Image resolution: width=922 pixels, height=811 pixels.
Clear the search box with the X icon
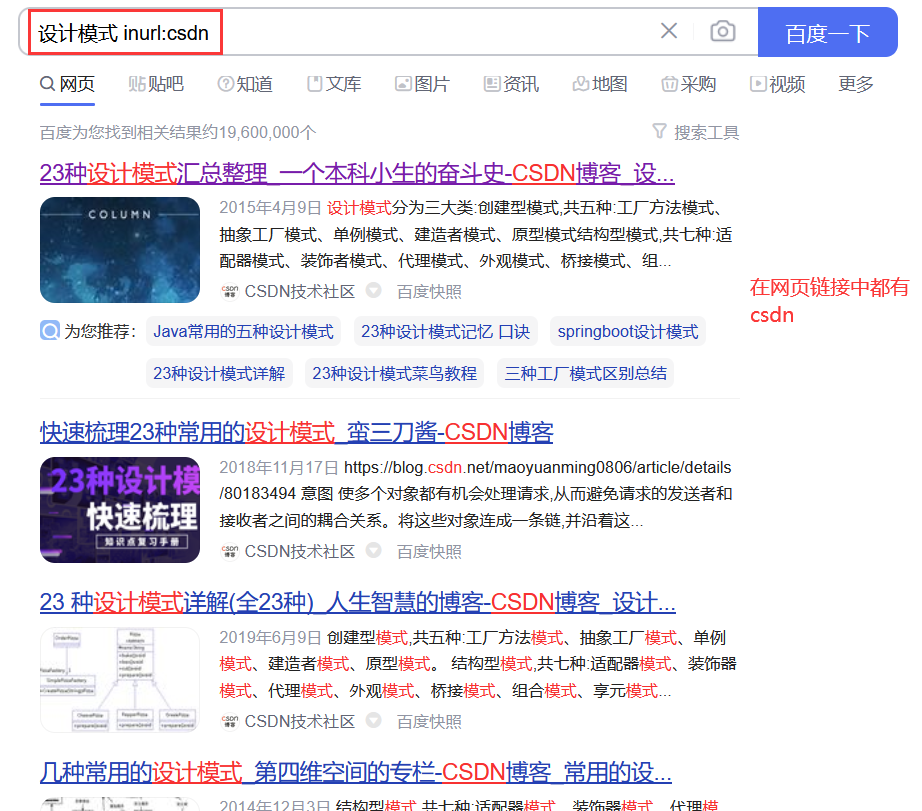[x=669, y=31]
